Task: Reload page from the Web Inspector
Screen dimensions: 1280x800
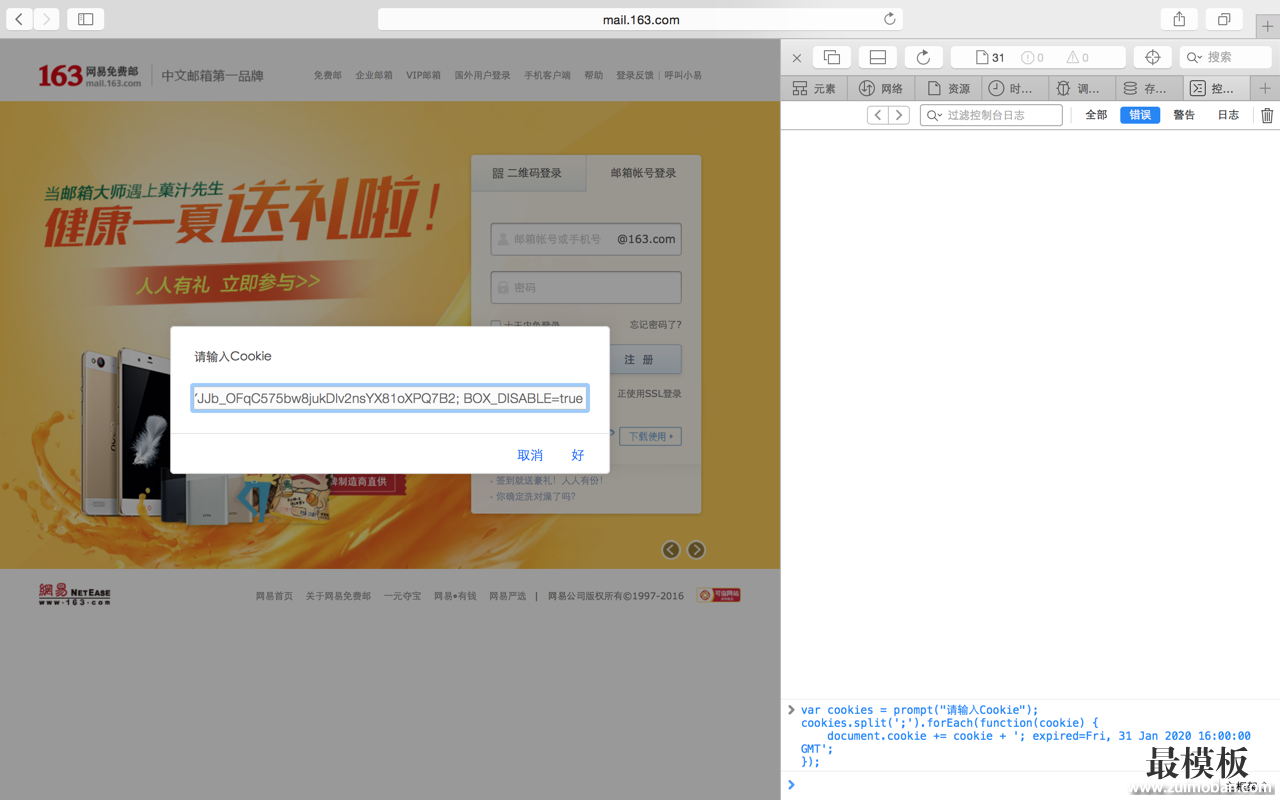Action: pos(923,57)
